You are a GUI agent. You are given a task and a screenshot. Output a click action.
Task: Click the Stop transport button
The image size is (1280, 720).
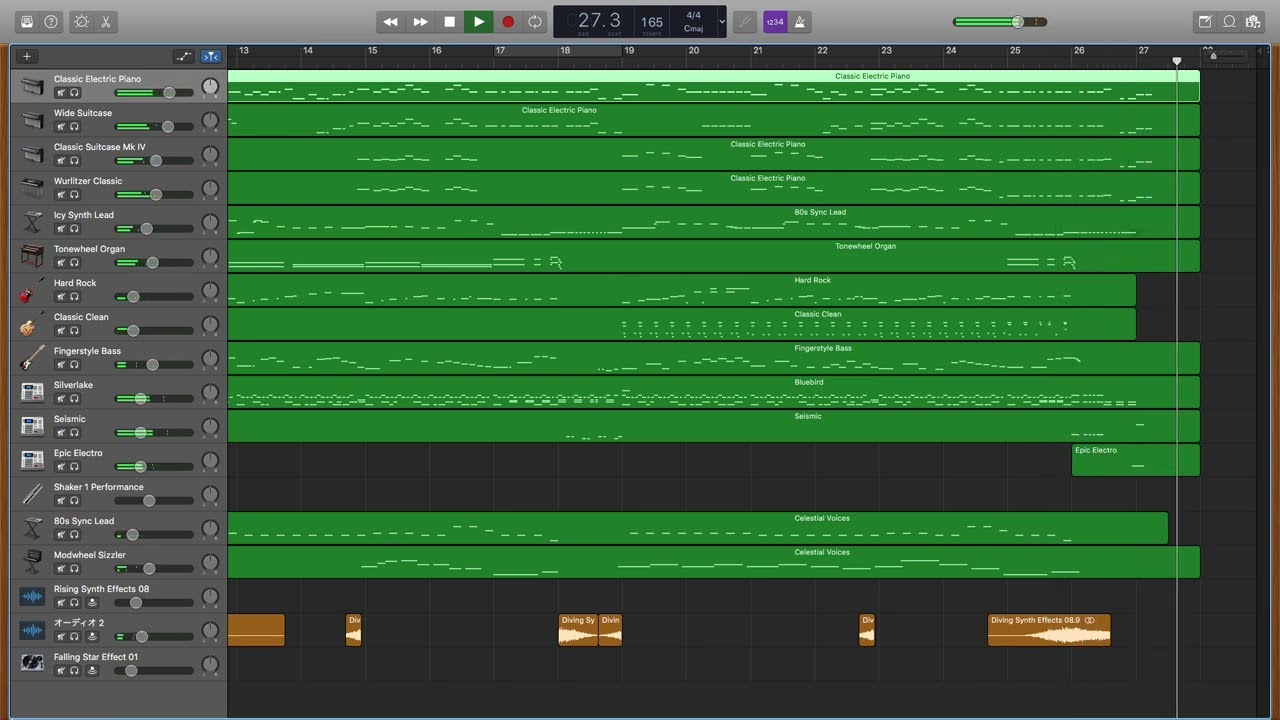449,21
